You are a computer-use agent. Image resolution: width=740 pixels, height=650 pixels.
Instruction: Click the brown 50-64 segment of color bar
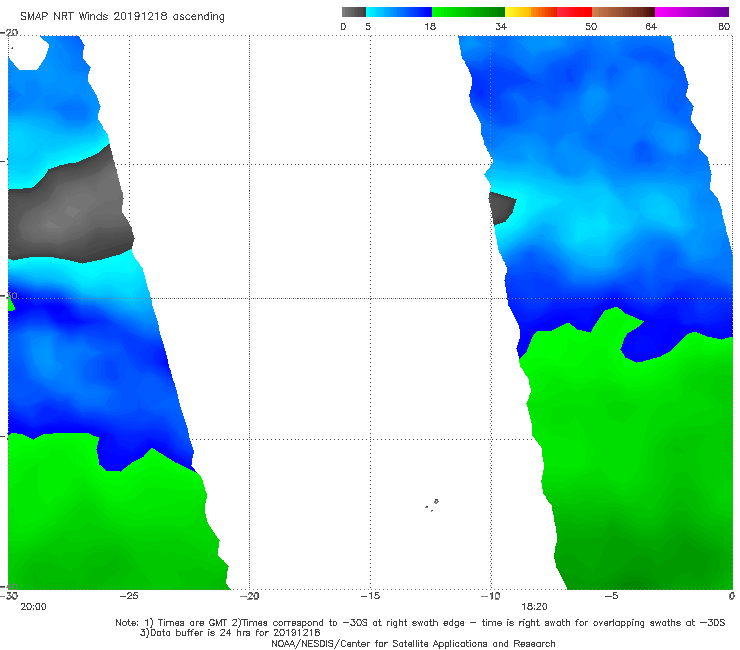coord(623,12)
